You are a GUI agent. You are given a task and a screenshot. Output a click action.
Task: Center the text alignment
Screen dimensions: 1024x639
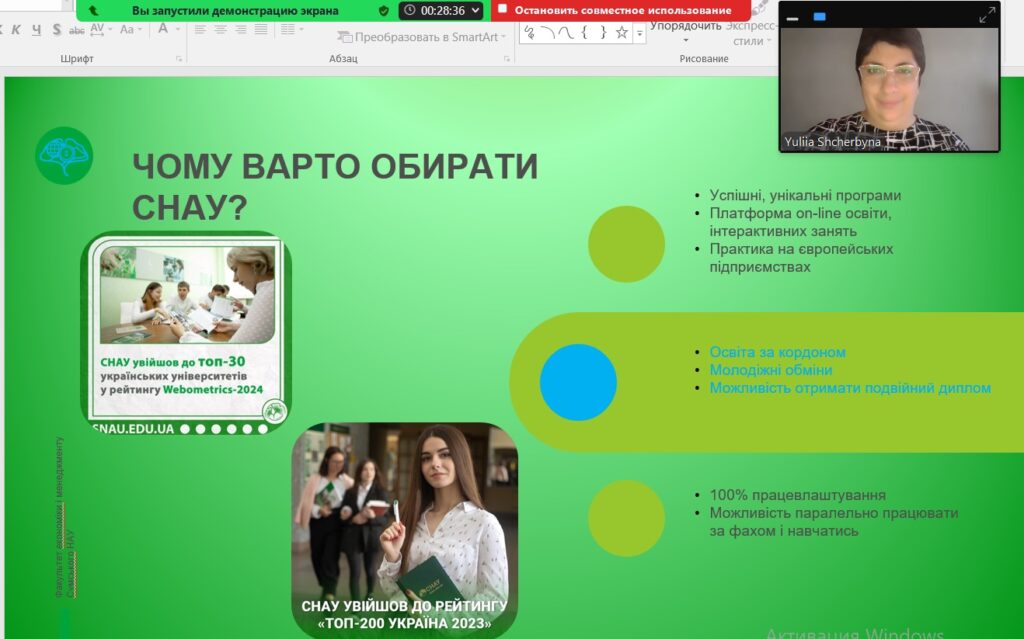220,29
